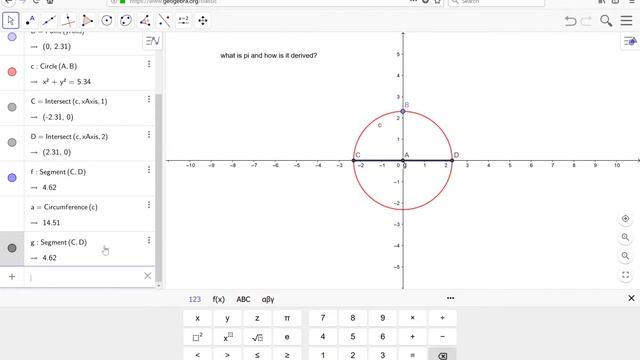Open the GeoGebra search magnifier
Viewport: 640px width, 360px height.
[x=606, y=20]
